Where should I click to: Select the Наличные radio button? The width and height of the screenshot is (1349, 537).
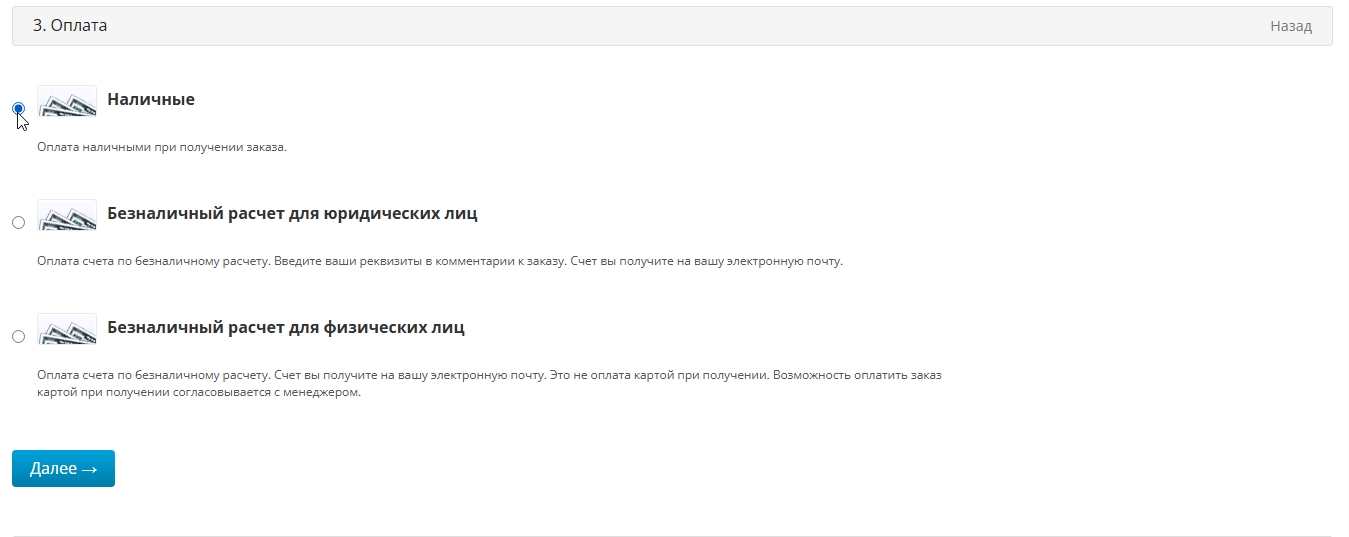point(19,108)
